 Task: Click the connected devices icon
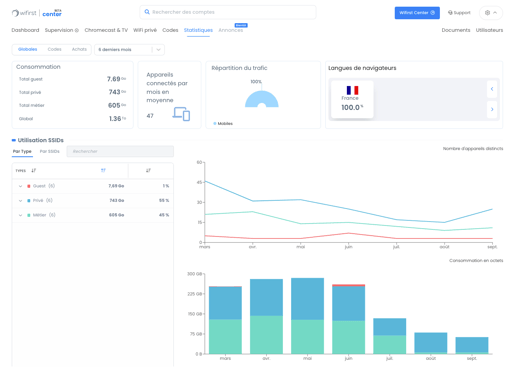tap(181, 114)
